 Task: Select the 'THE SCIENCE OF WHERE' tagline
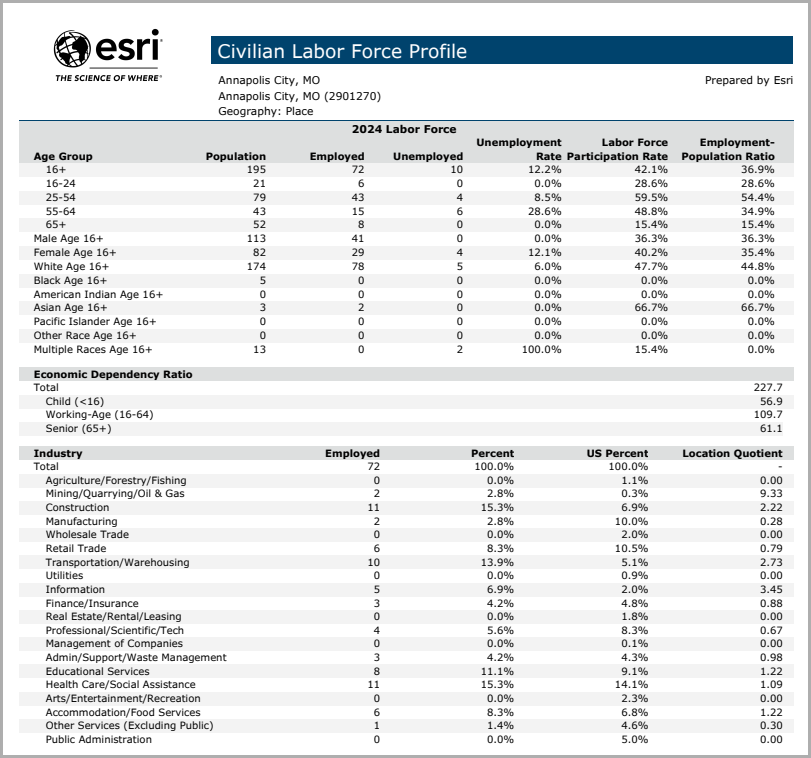(x=108, y=76)
